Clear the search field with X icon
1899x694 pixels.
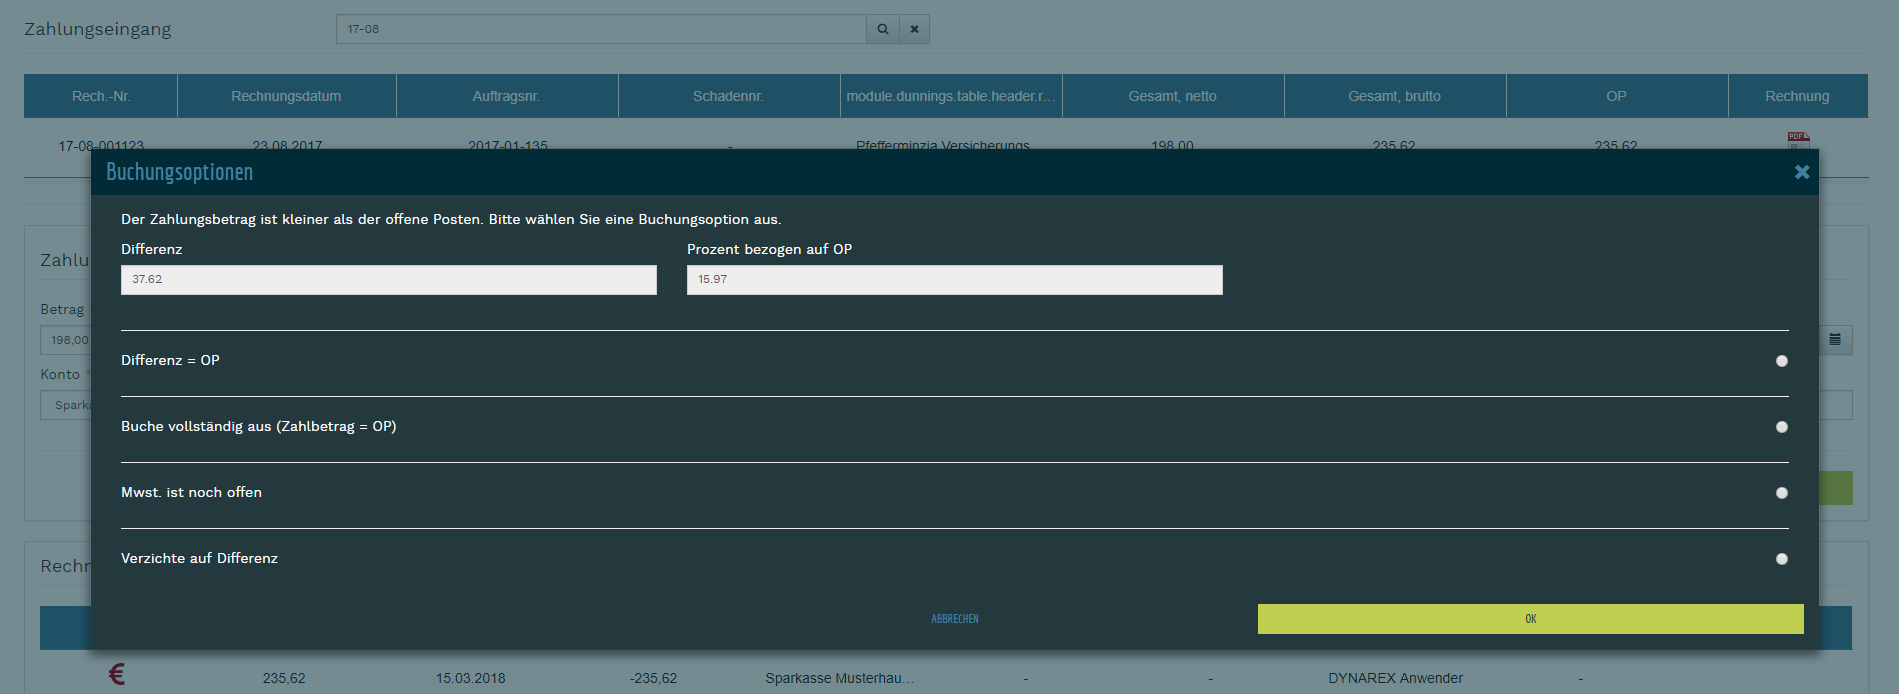tap(914, 29)
